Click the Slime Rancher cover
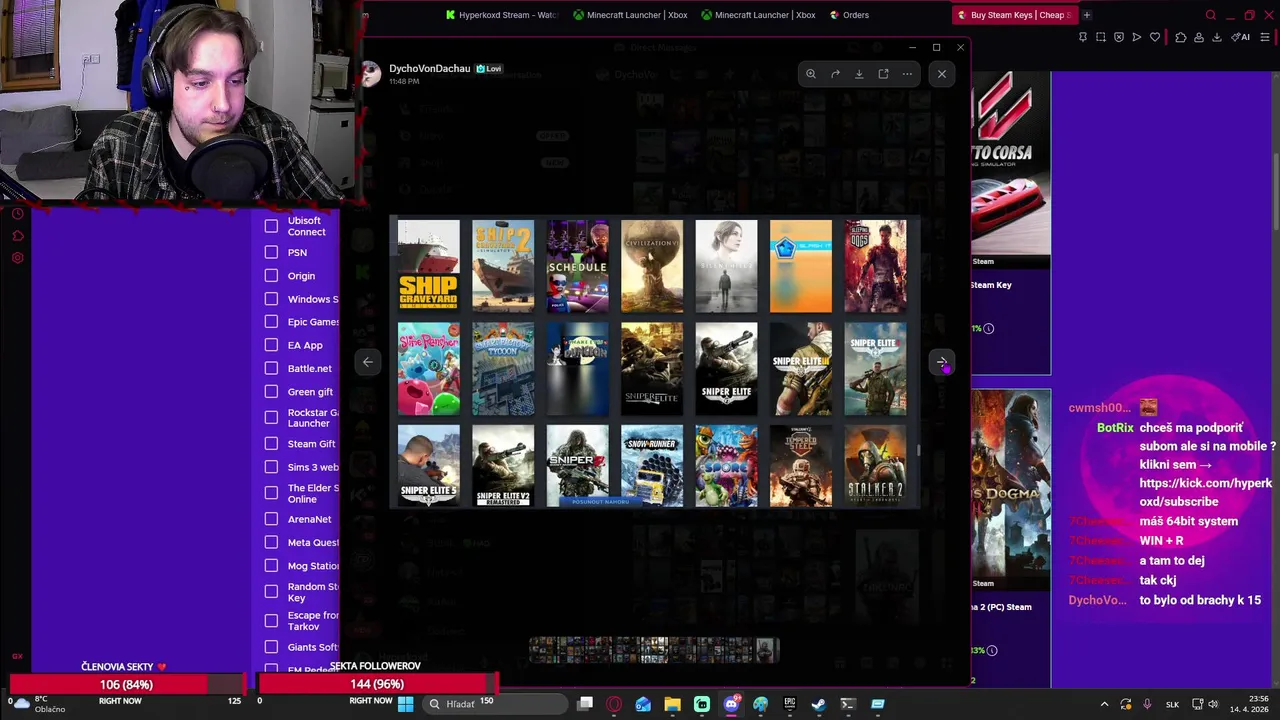The width and height of the screenshot is (1280, 720). [x=429, y=369]
